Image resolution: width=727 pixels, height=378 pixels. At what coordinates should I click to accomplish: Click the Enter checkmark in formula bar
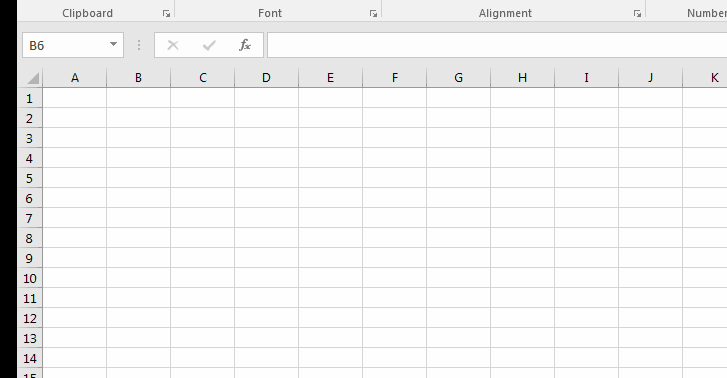[209, 45]
